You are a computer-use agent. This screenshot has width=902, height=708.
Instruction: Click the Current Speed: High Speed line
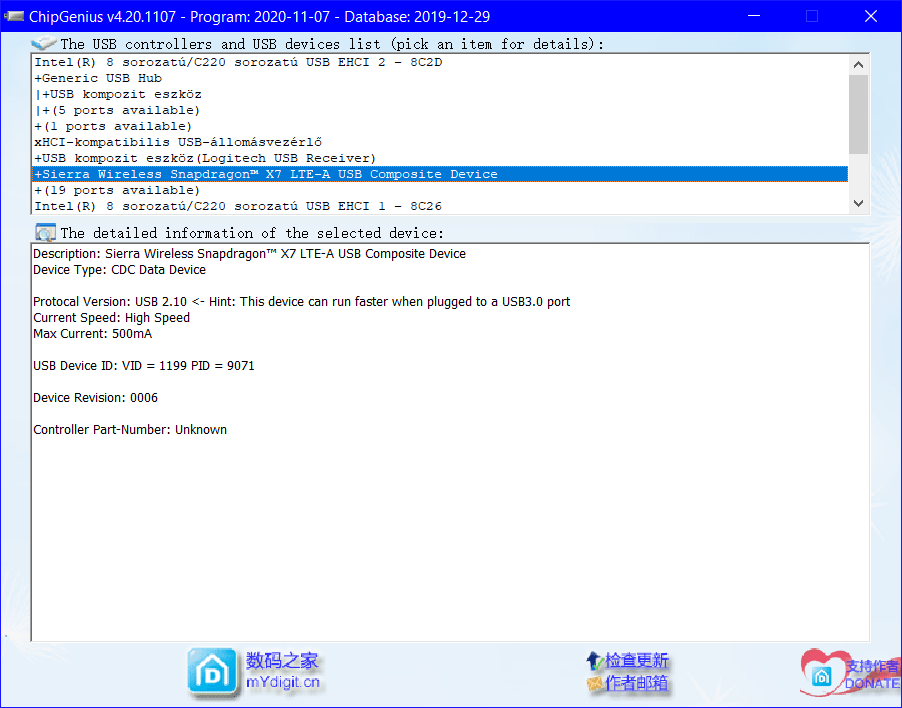[111, 317]
